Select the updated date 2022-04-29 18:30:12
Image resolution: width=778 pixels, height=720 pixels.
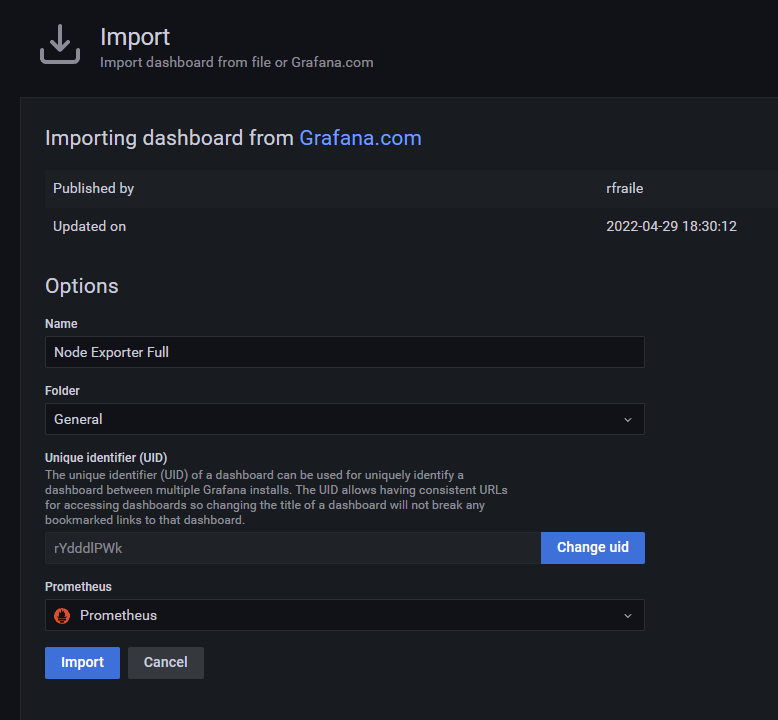click(671, 226)
